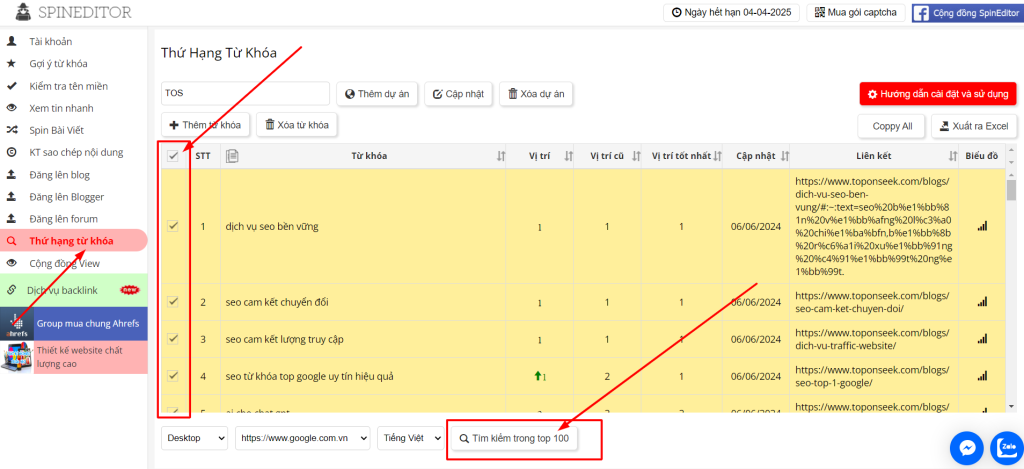Open chart icon for 'dịch vụ seo bền vững'
1024x469 pixels.
(x=982, y=226)
